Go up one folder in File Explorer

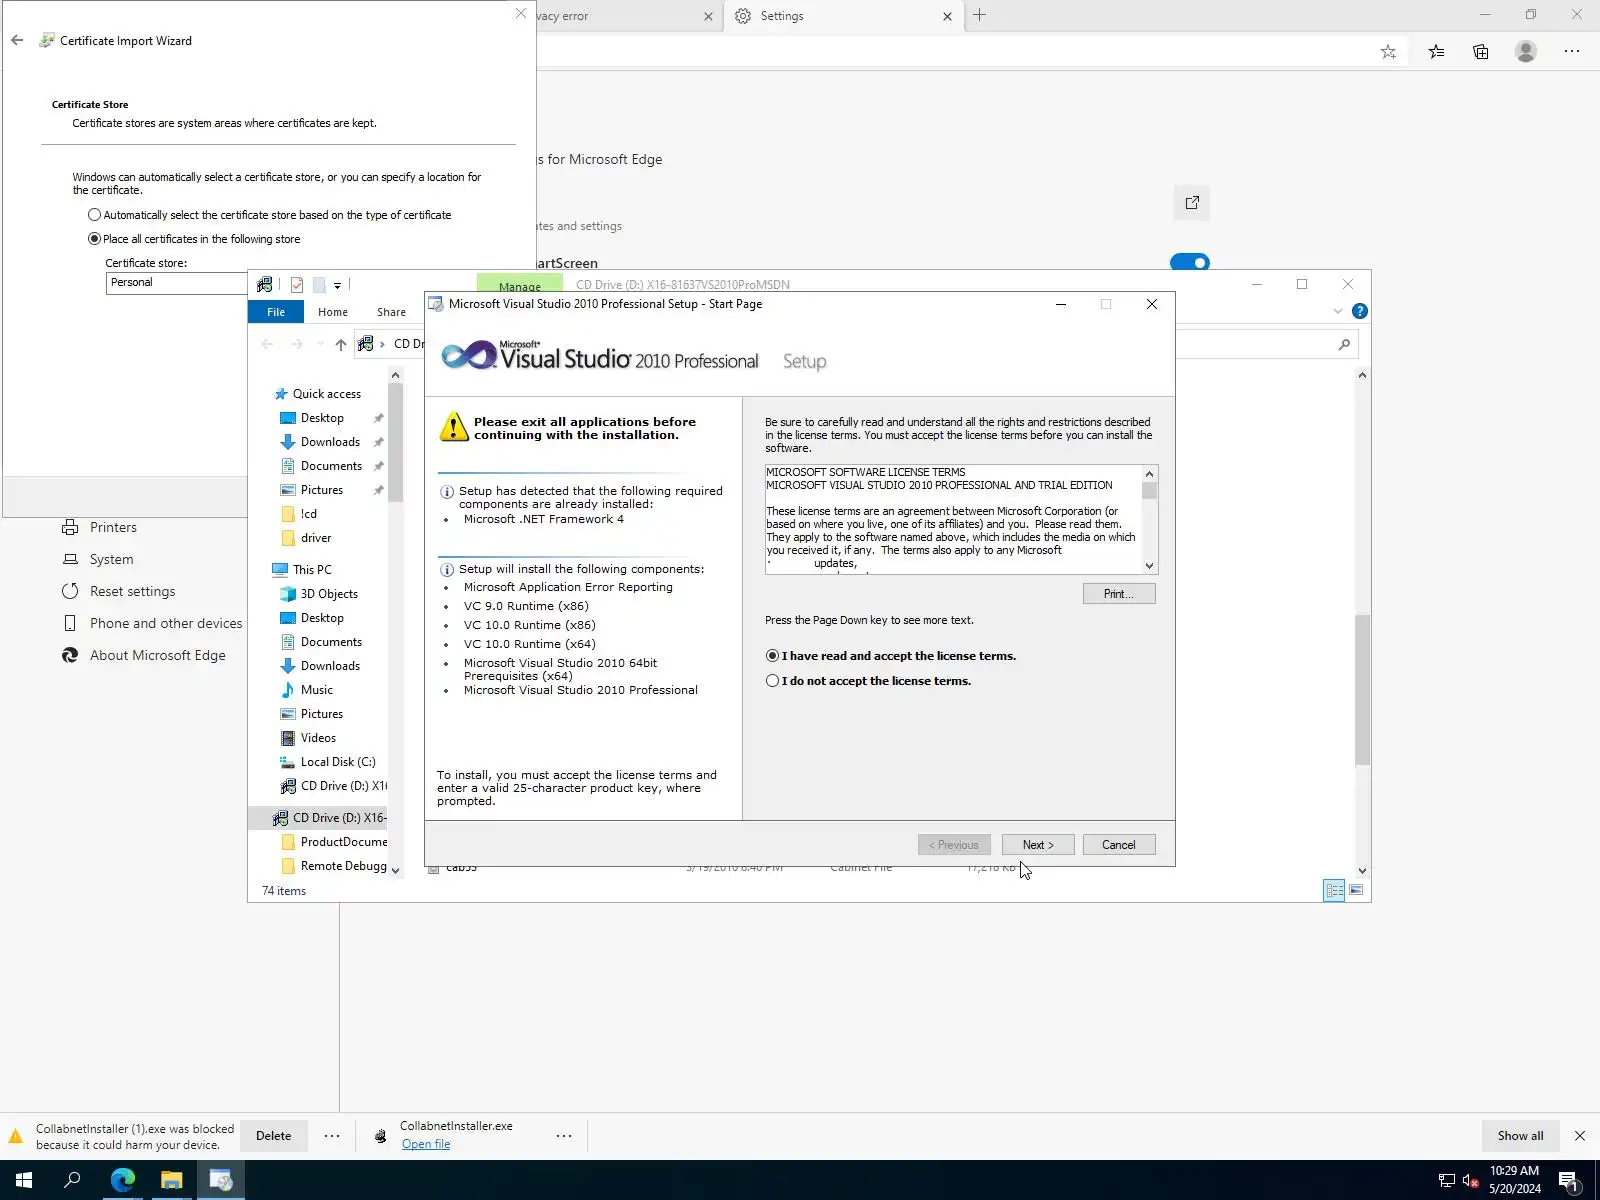tap(341, 344)
